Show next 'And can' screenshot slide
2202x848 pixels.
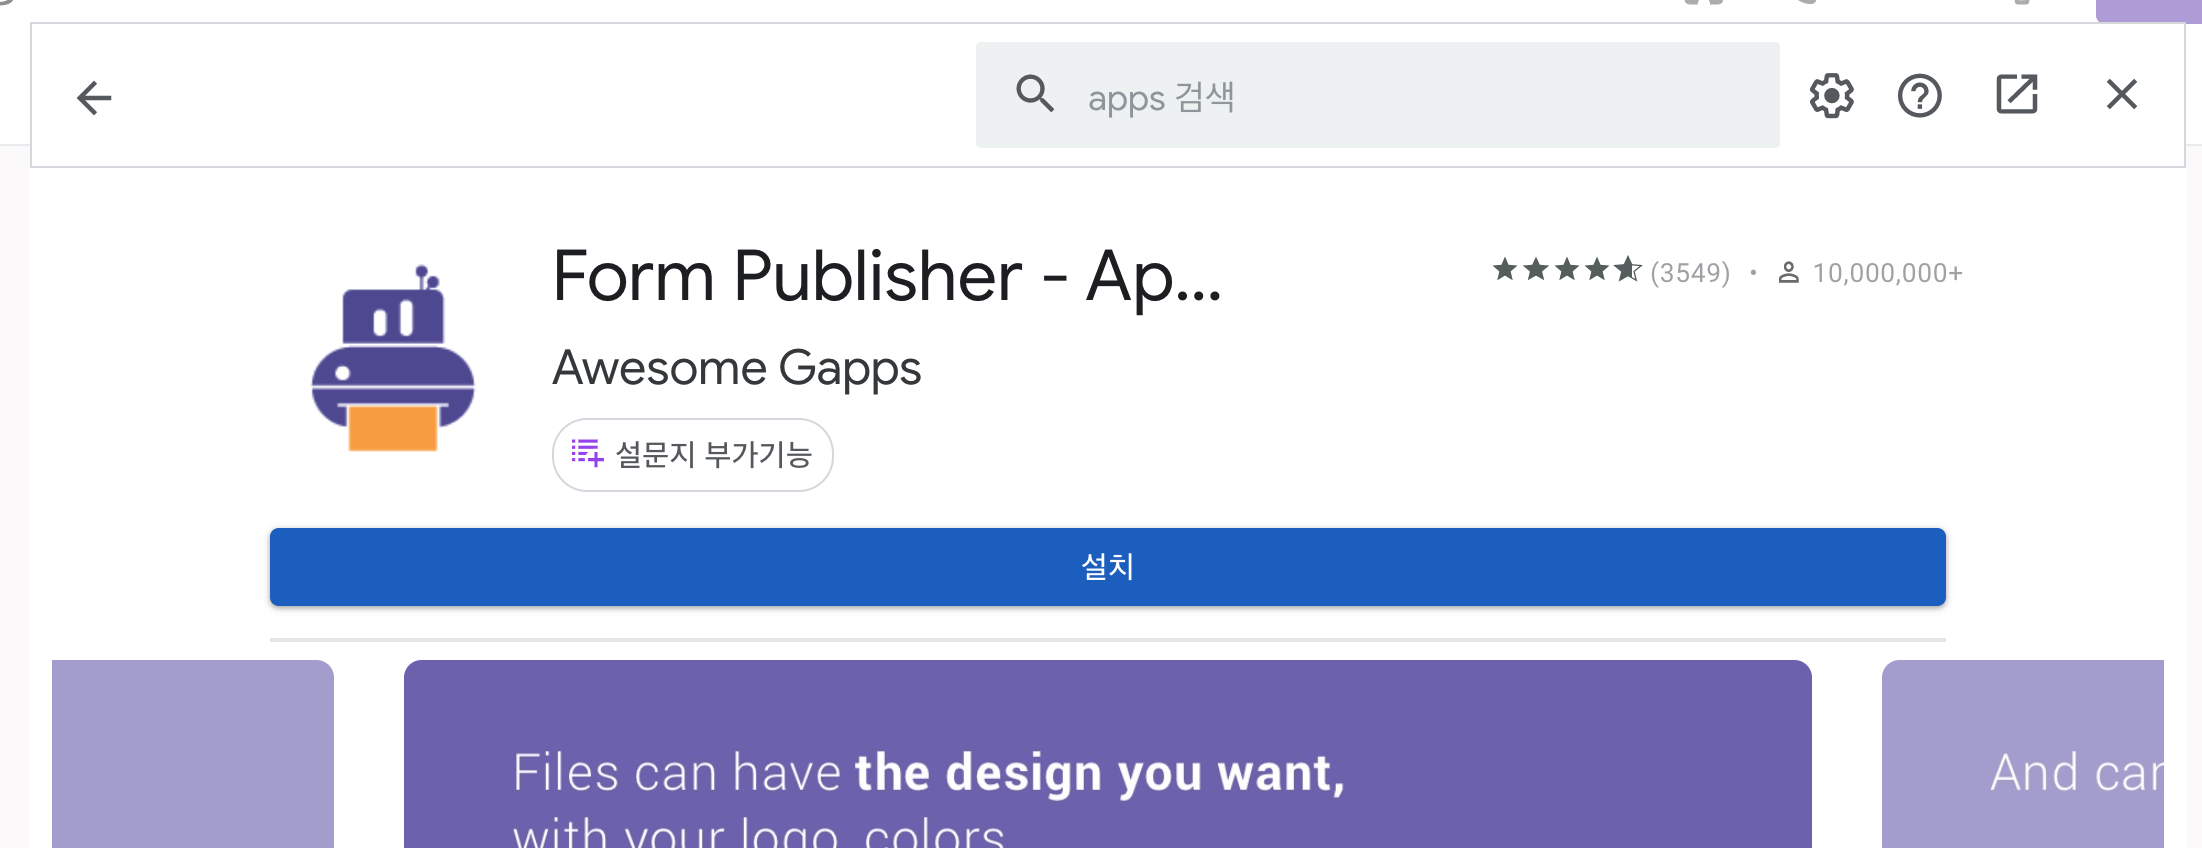(2022, 754)
